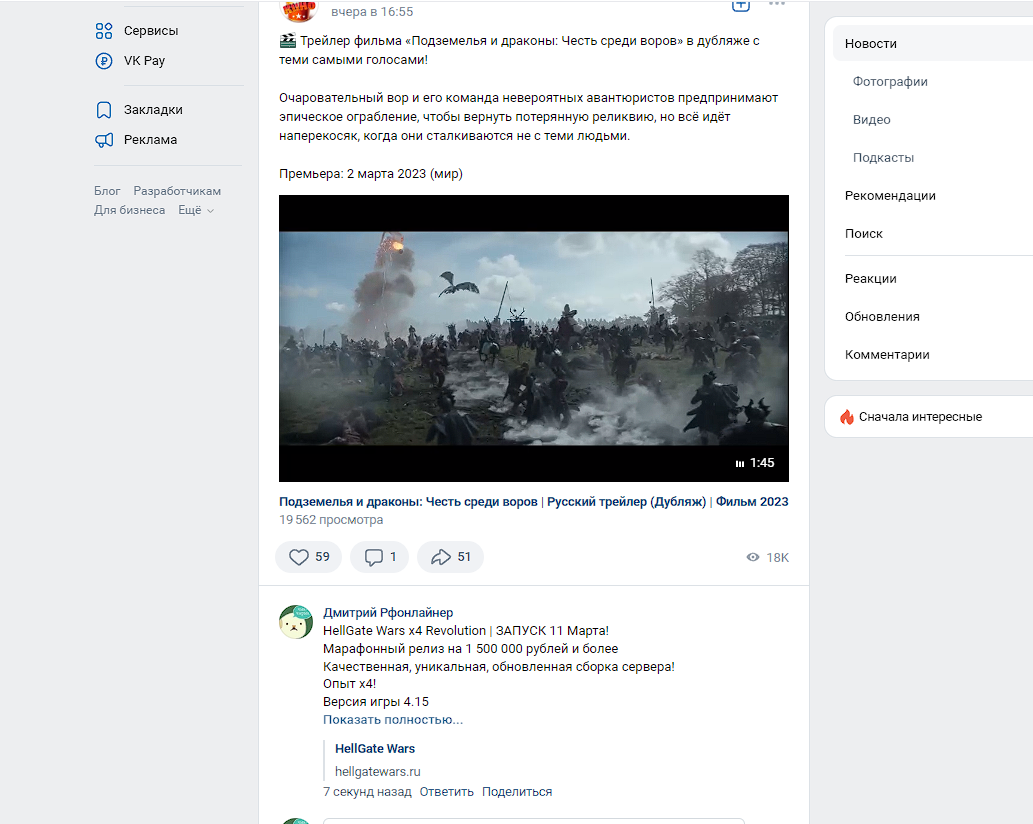This screenshot has height=824, width=1033.
Task: Play the Dungeons and Dragons trailer video
Action: tap(534, 339)
